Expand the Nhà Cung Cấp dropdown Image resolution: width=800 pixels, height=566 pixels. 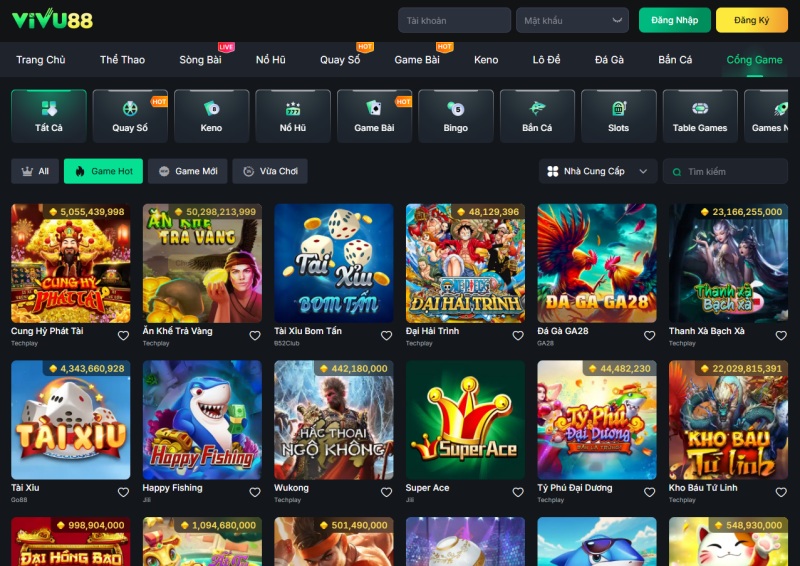click(598, 171)
